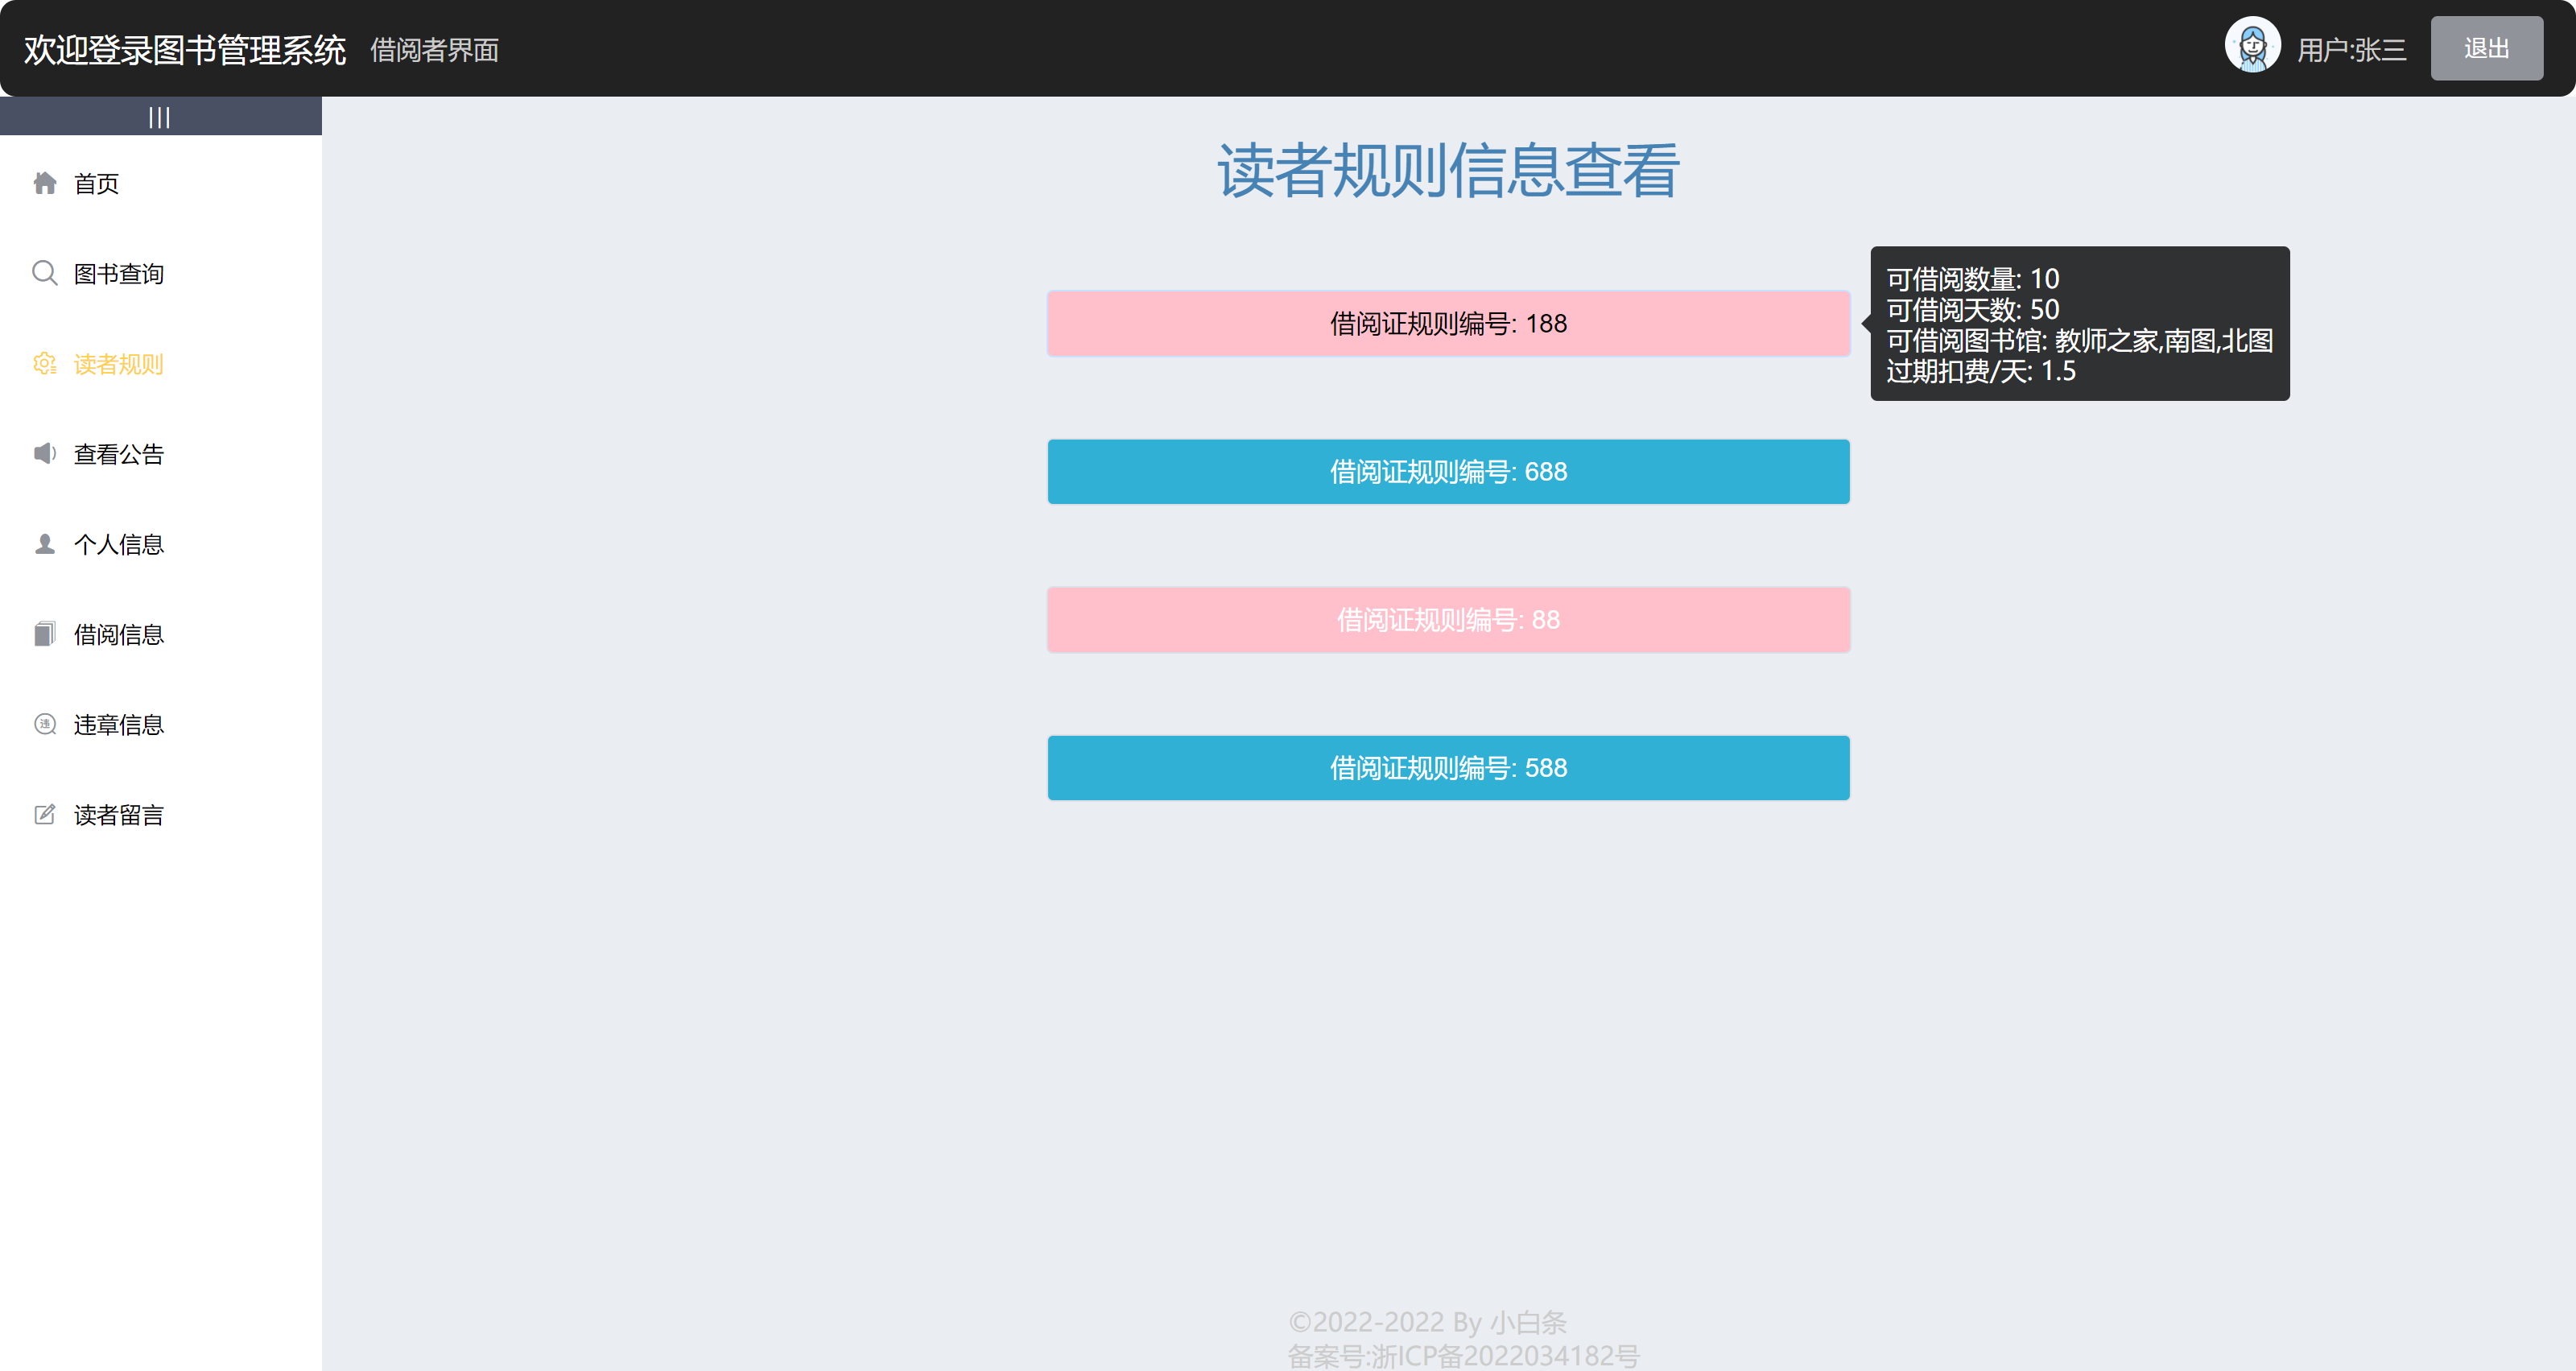2576x1371 pixels.
Task: Click the gear icon beside 读者规则
Action: (x=45, y=364)
